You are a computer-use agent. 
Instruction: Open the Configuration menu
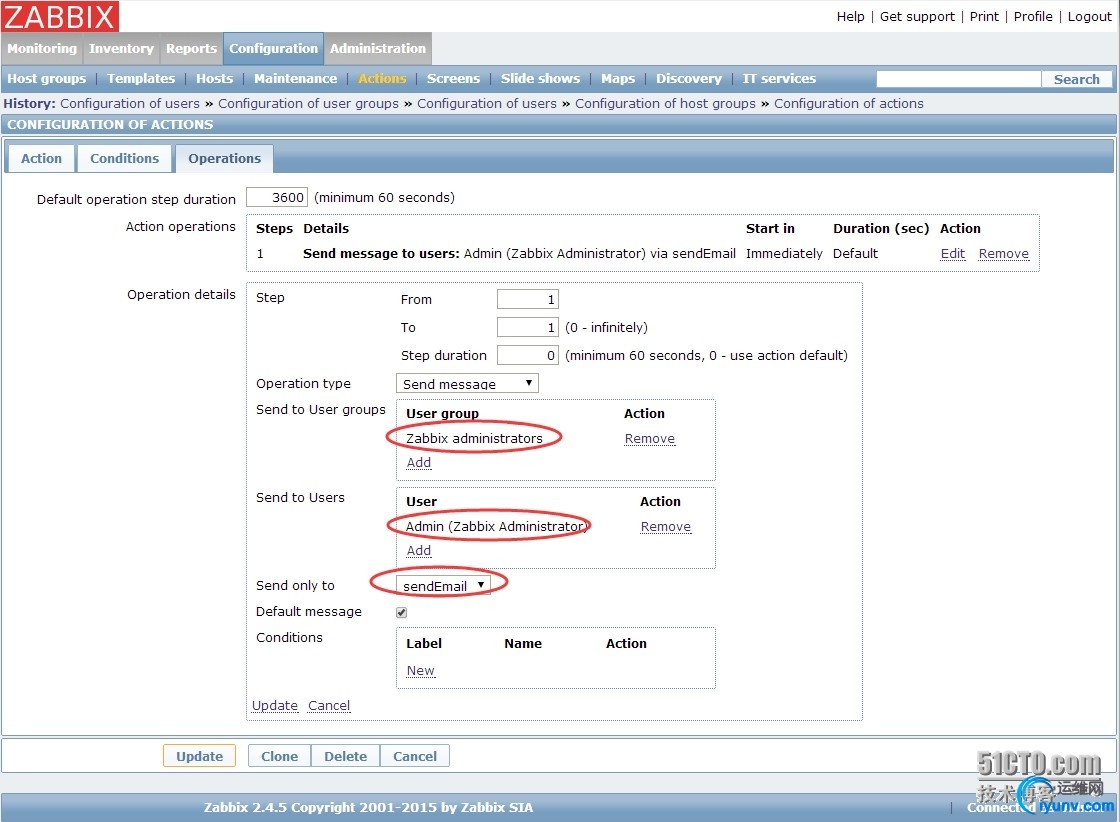tap(274, 49)
